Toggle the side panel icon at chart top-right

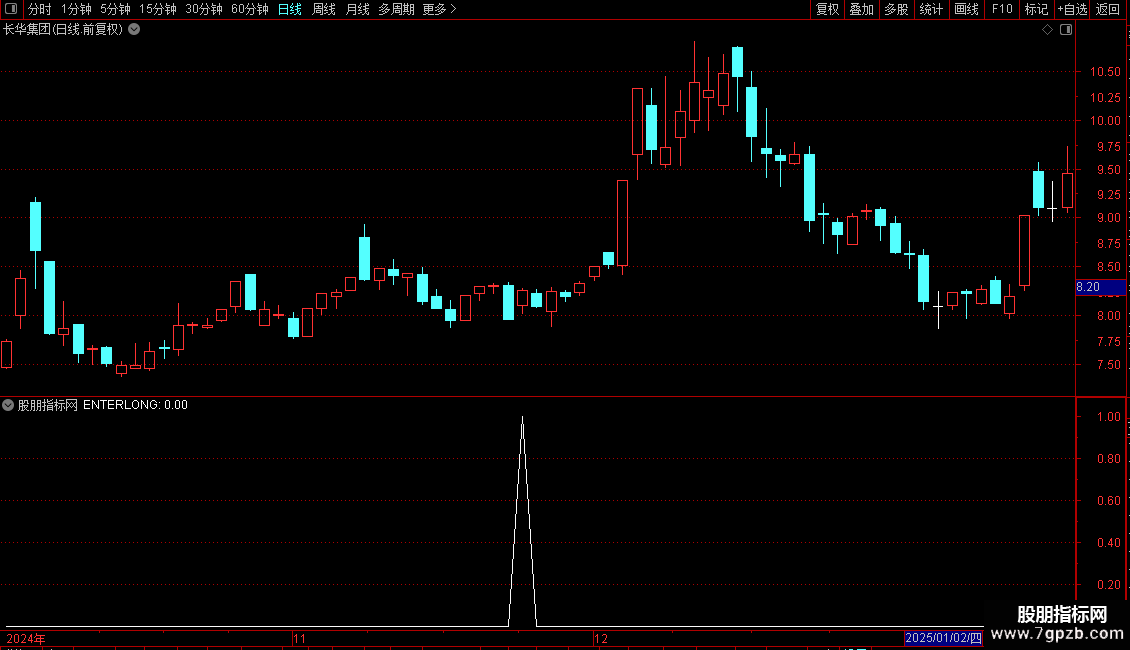pos(1066,30)
